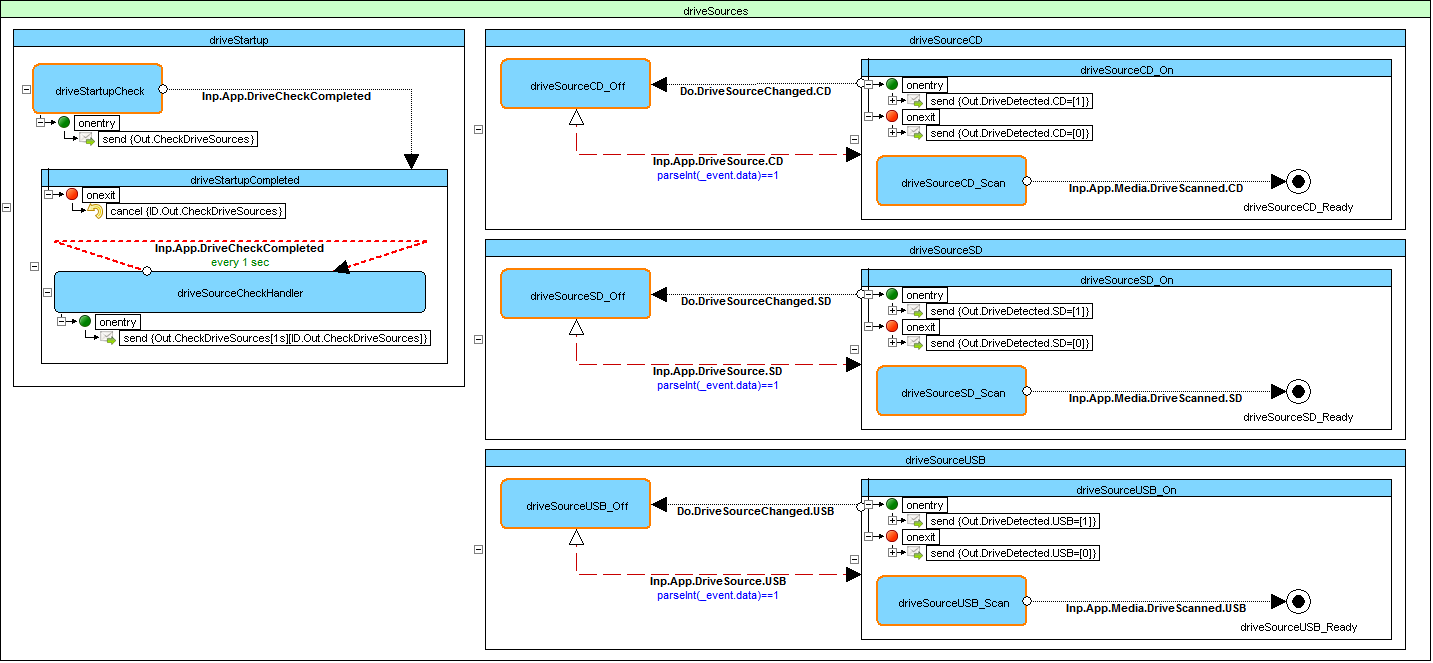The width and height of the screenshot is (1433, 663).
Task: Click the red onexit icon in driveStartupCompleted
Action: coord(71,195)
